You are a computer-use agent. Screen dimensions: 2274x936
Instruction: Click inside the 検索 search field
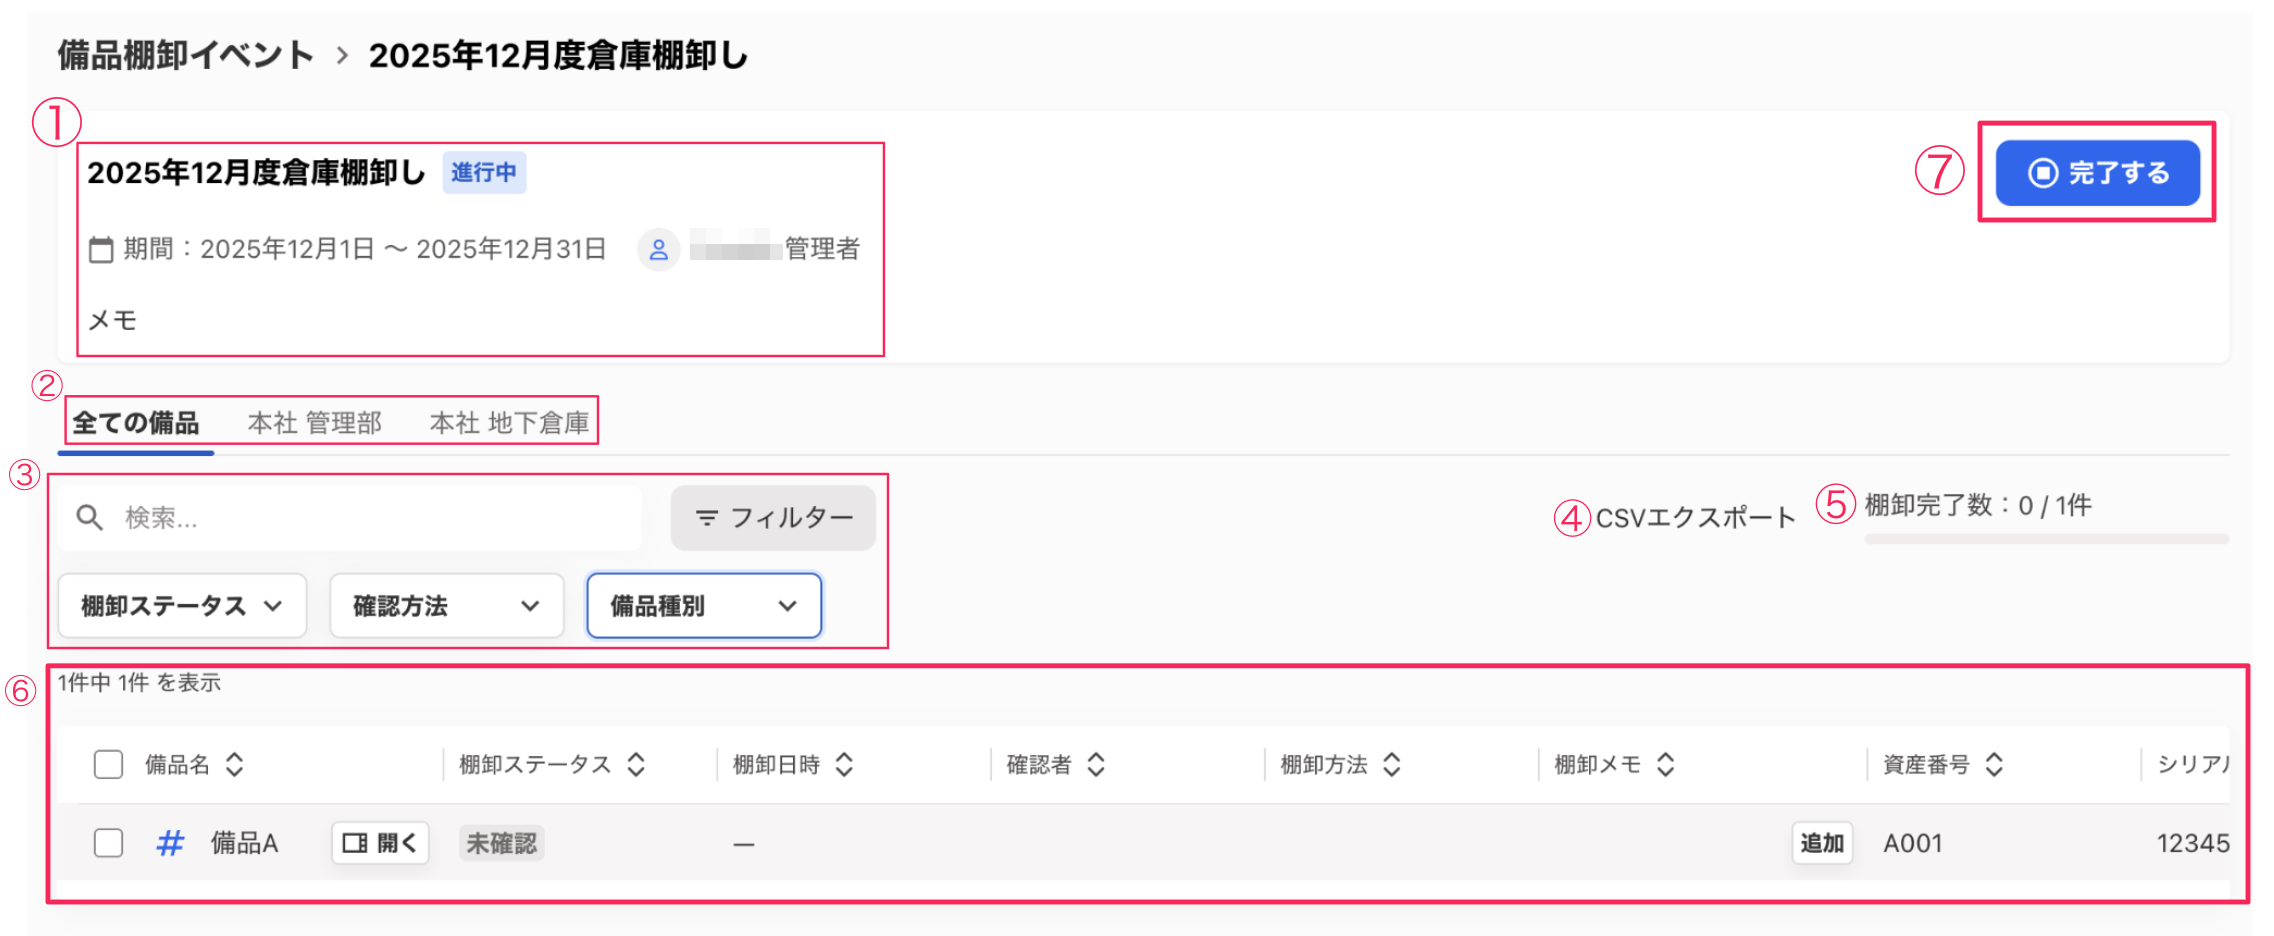pos(350,517)
